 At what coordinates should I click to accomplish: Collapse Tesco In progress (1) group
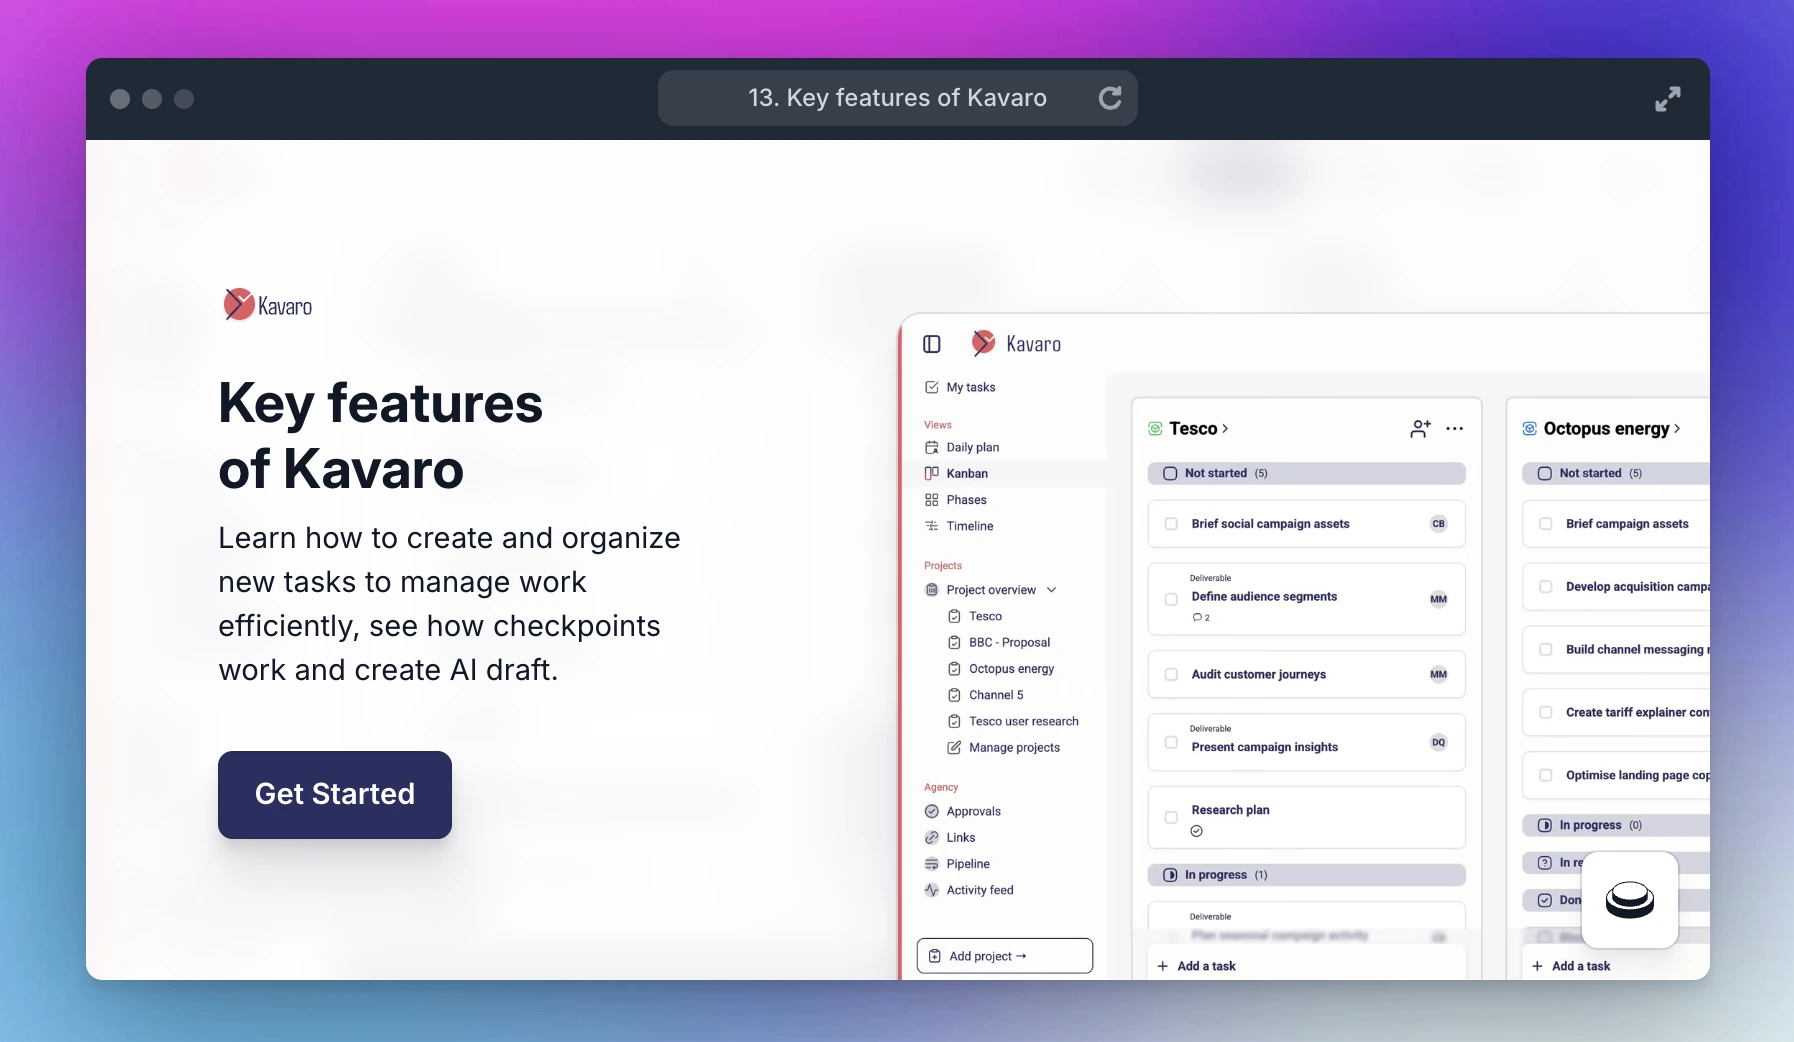(x=1307, y=875)
